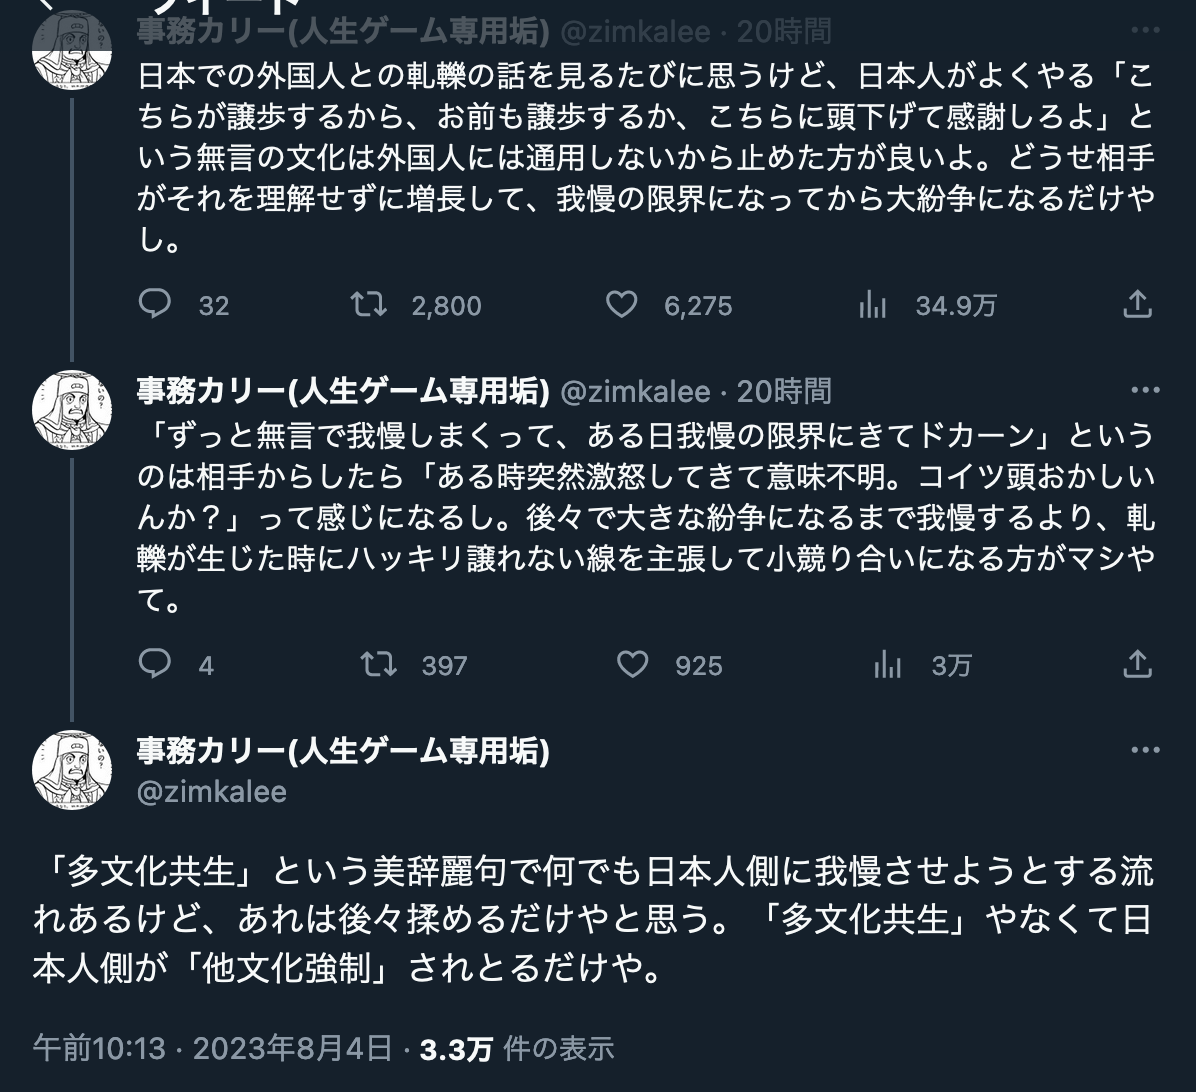Click the 3.3万 件の表示 view count

(517, 1048)
